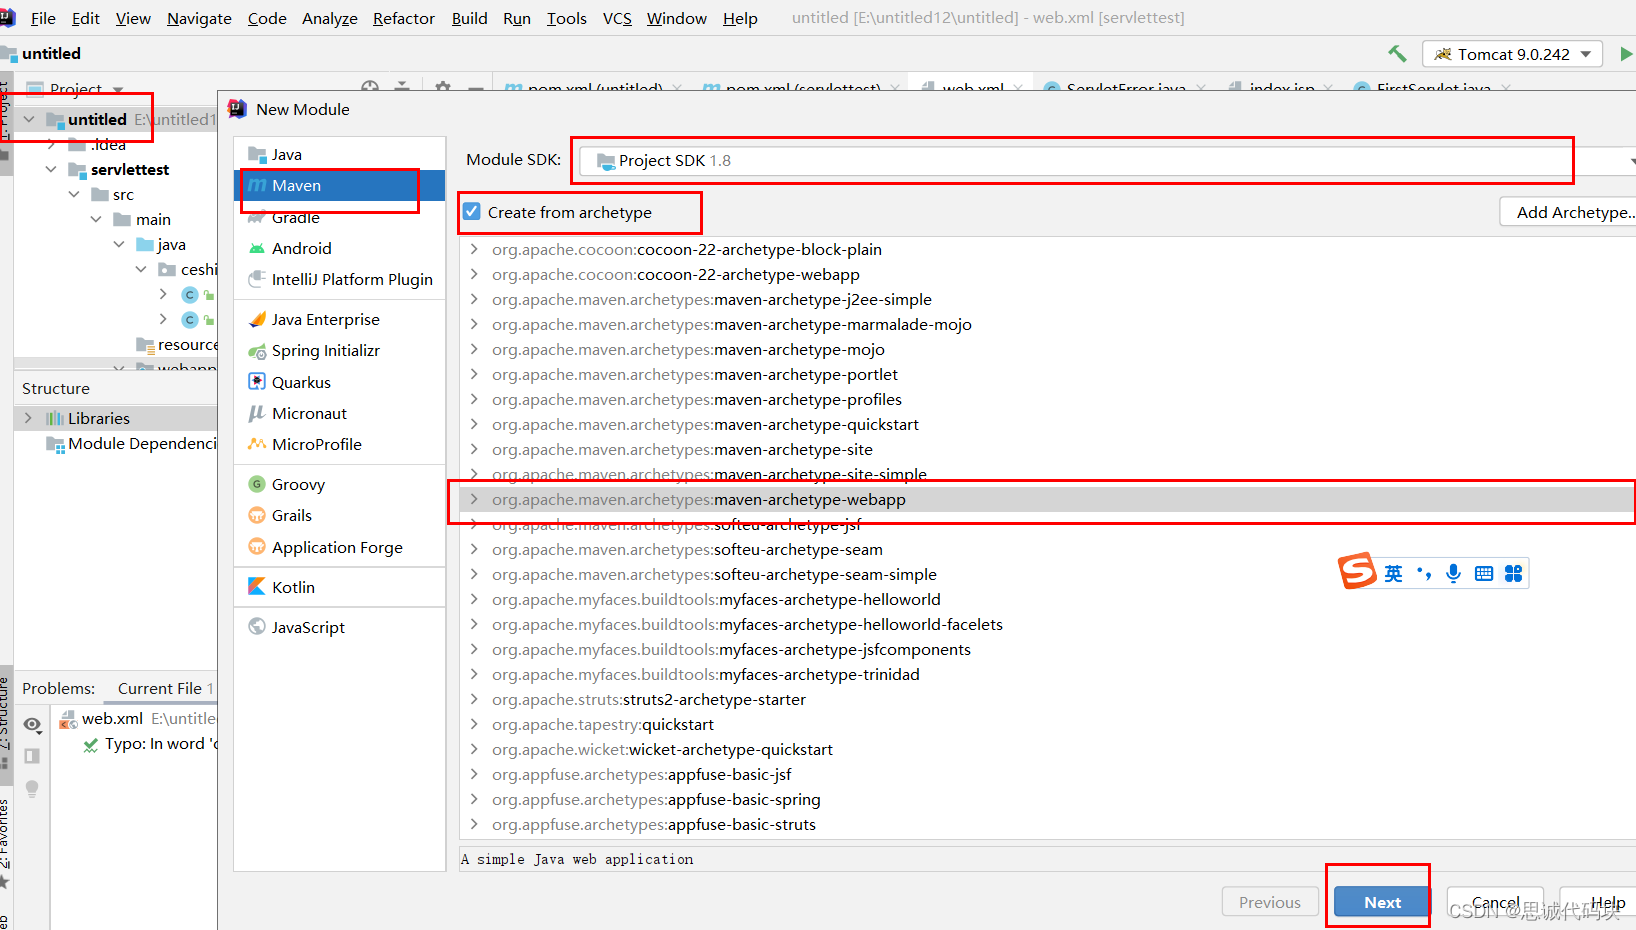Select JavaScript module type
Screen dimensions: 1636x930
click(x=340, y=627)
